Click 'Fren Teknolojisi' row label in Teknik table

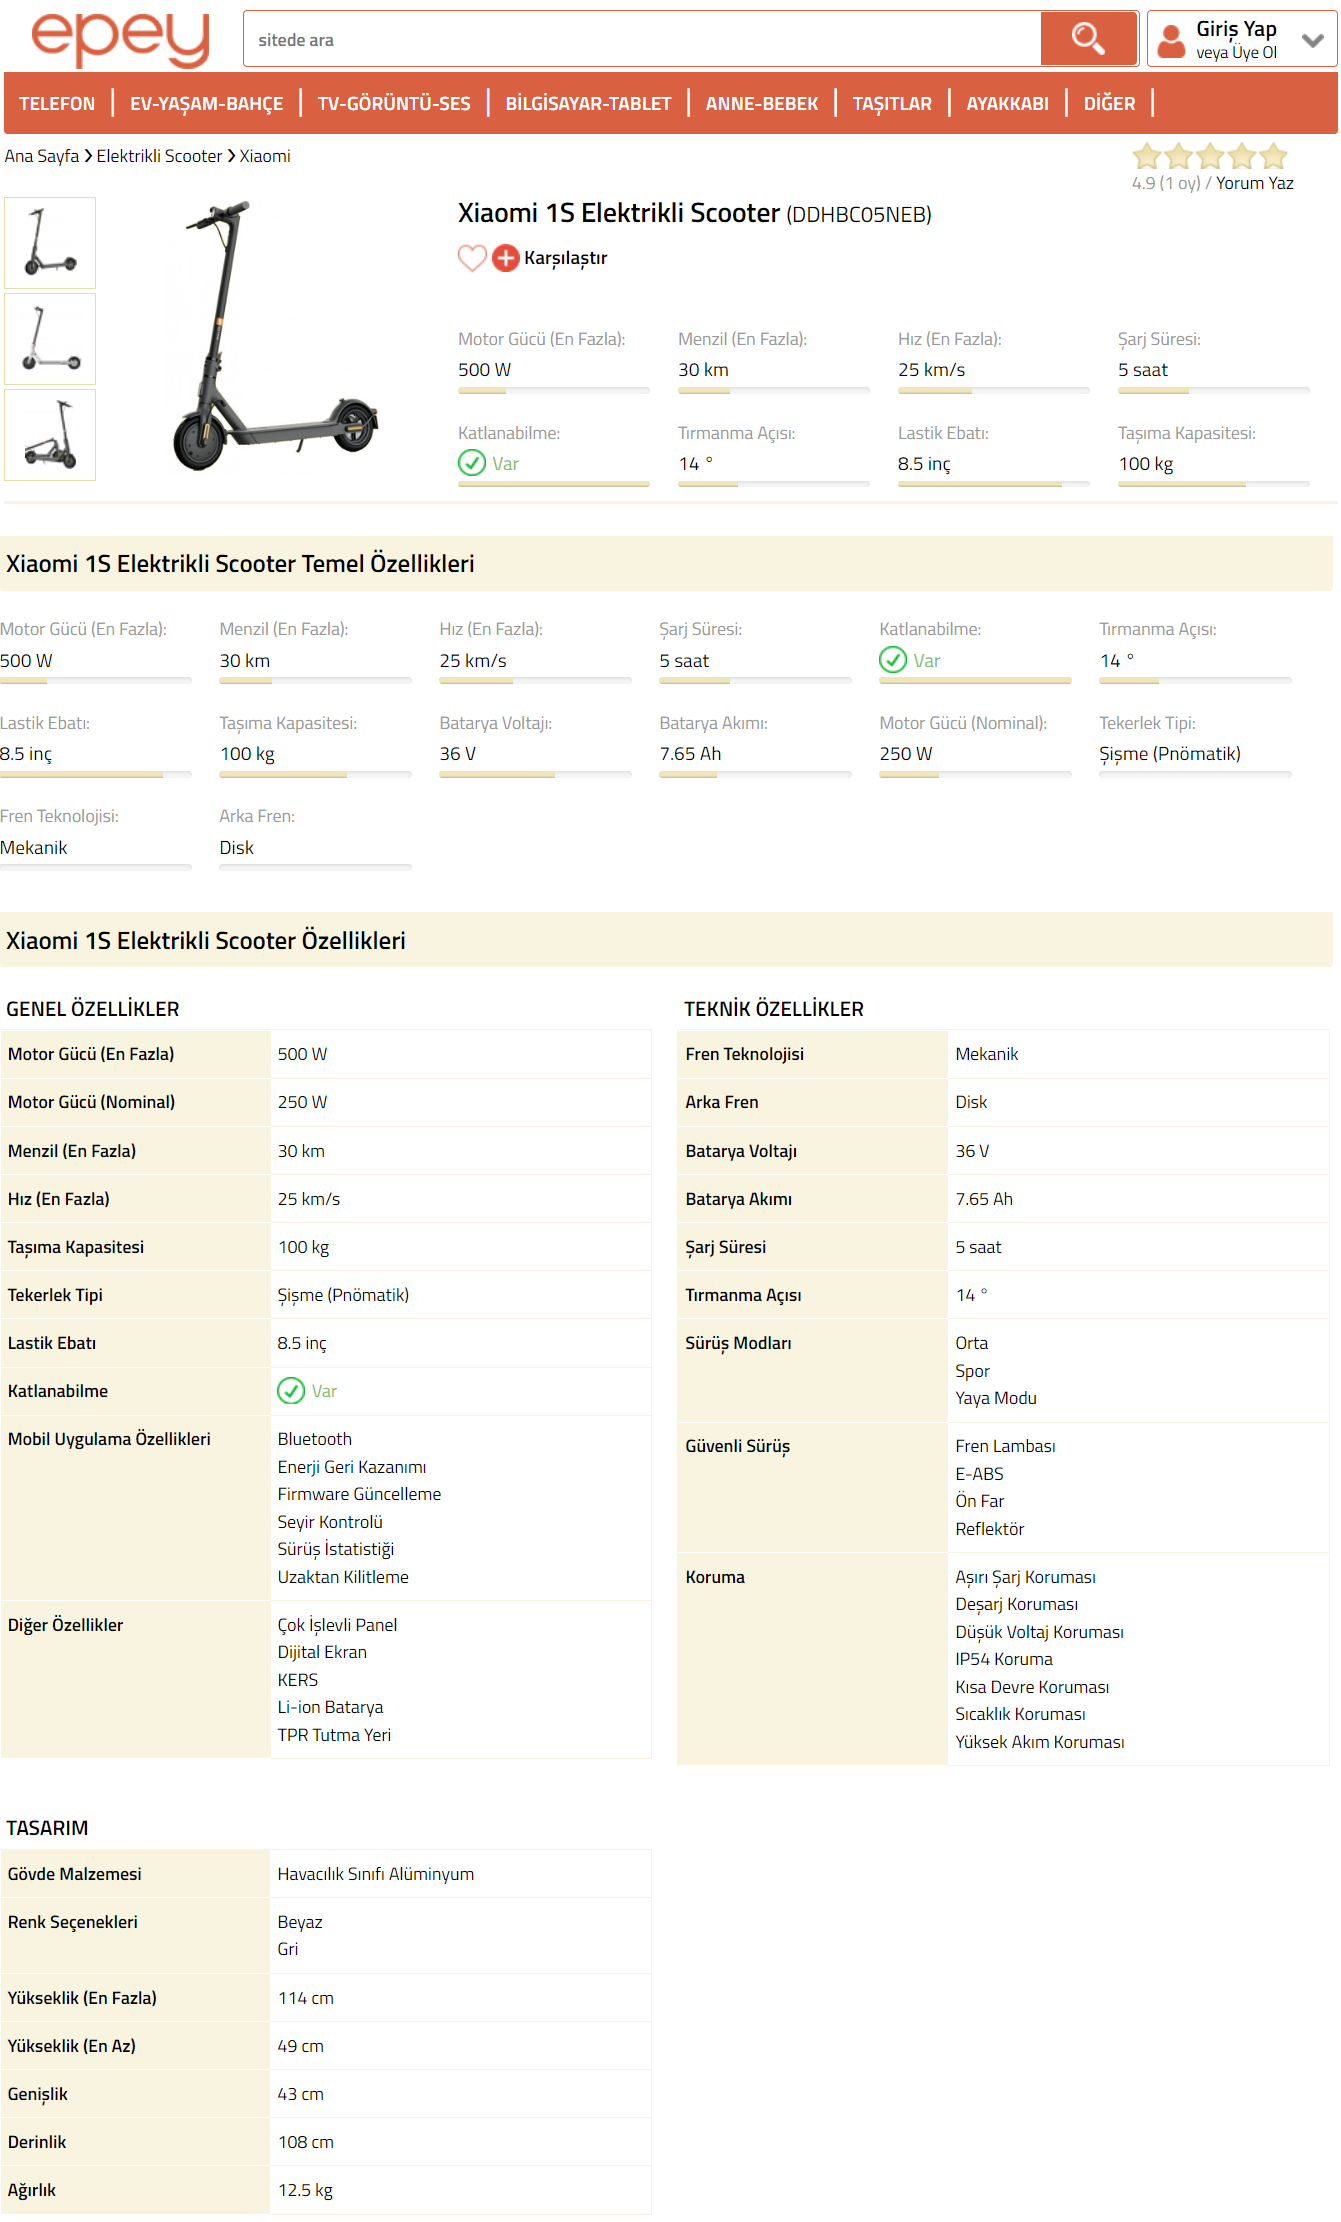click(x=745, y=1054)
